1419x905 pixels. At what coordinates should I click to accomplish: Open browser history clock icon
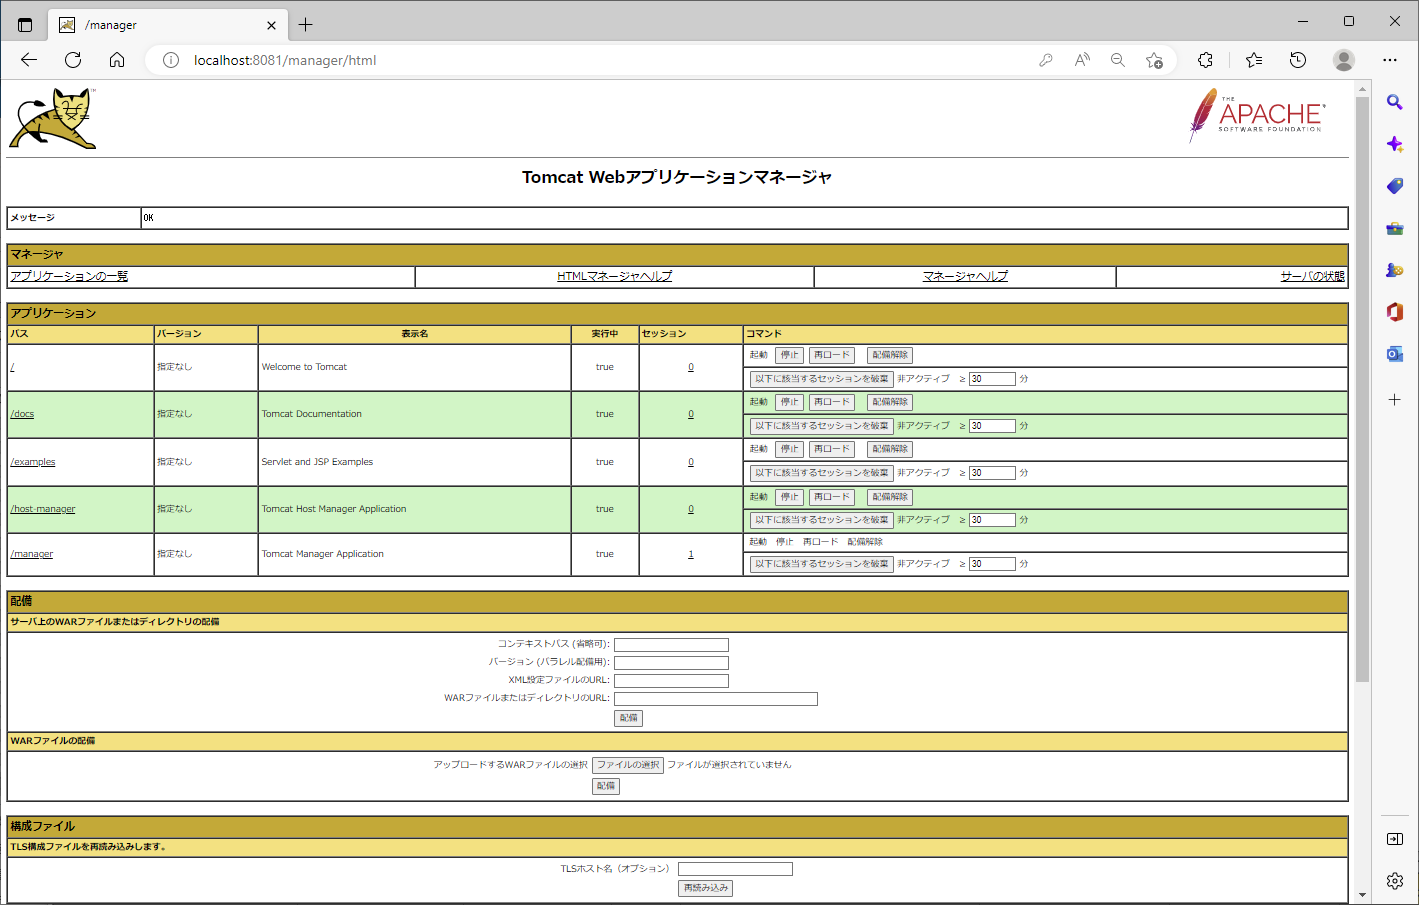[1298, 60]
